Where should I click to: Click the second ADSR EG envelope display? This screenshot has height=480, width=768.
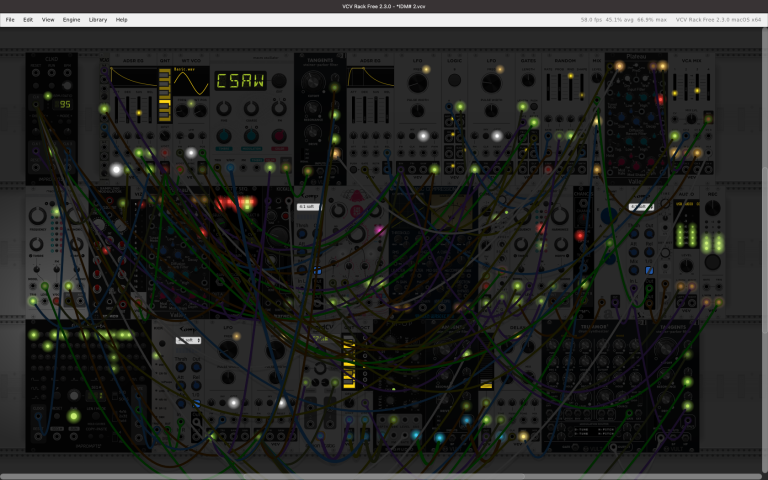point(371,77)
